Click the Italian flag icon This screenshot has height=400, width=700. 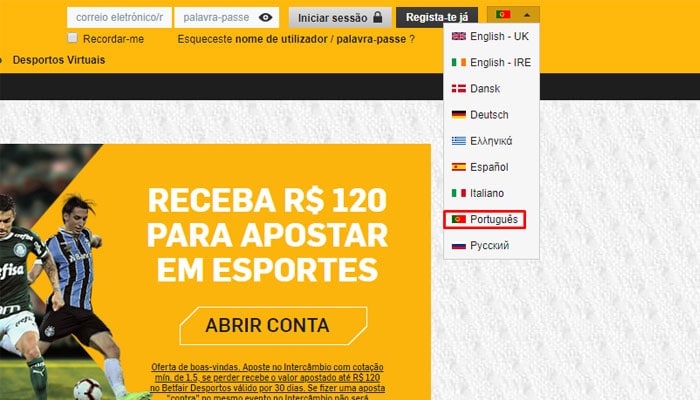click(x=458, y=193)
